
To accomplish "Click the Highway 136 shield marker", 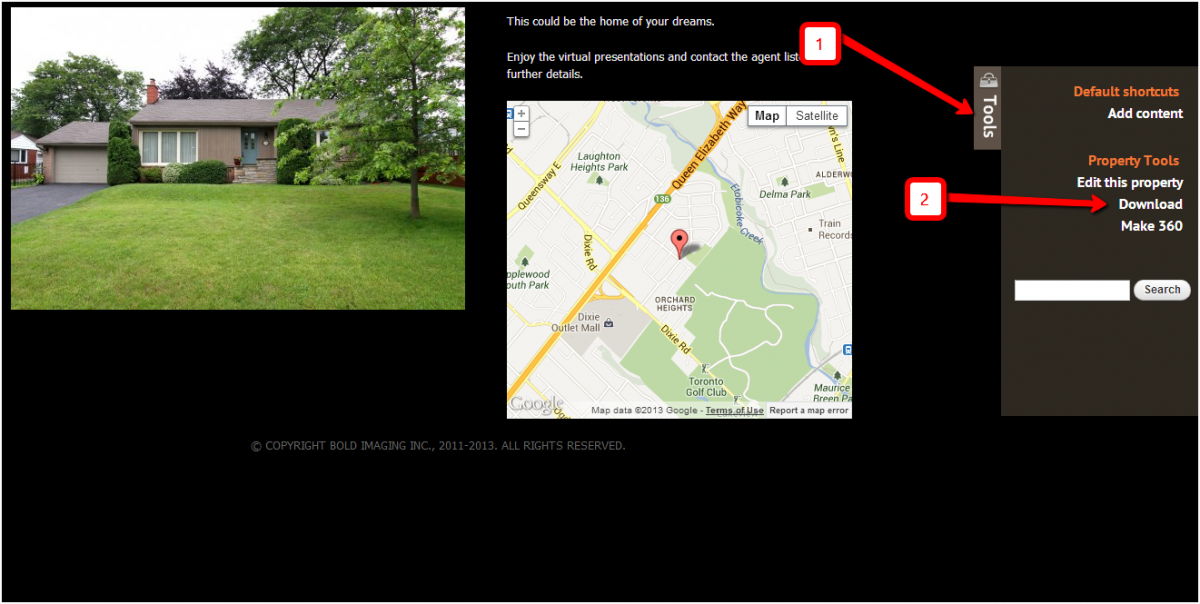I will [x=661, y=198].
